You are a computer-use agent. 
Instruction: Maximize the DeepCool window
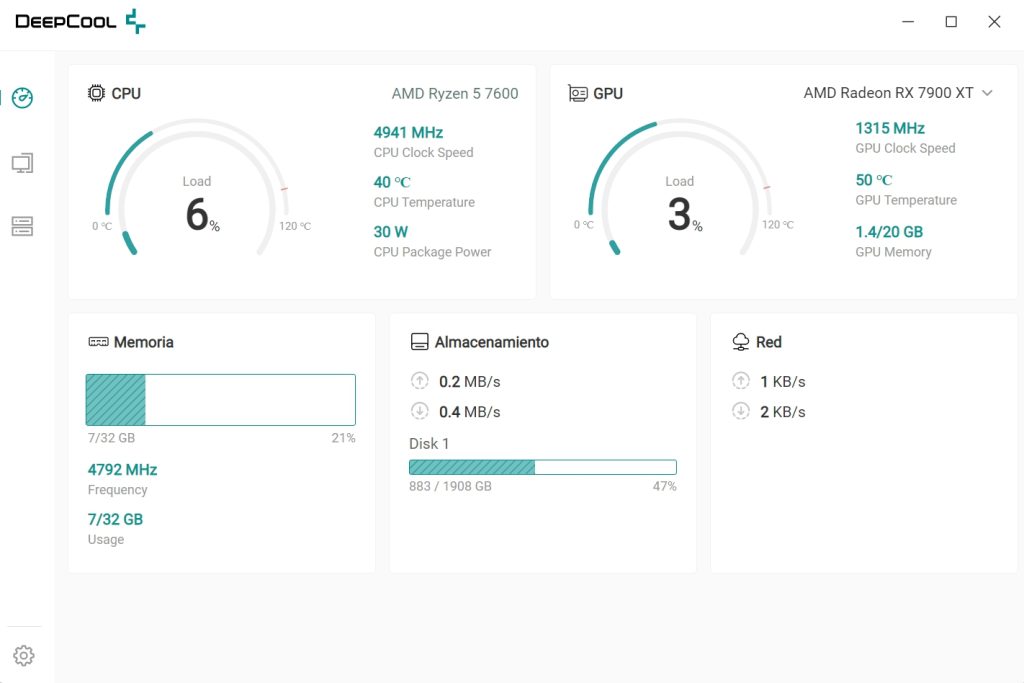click(951, 22)
